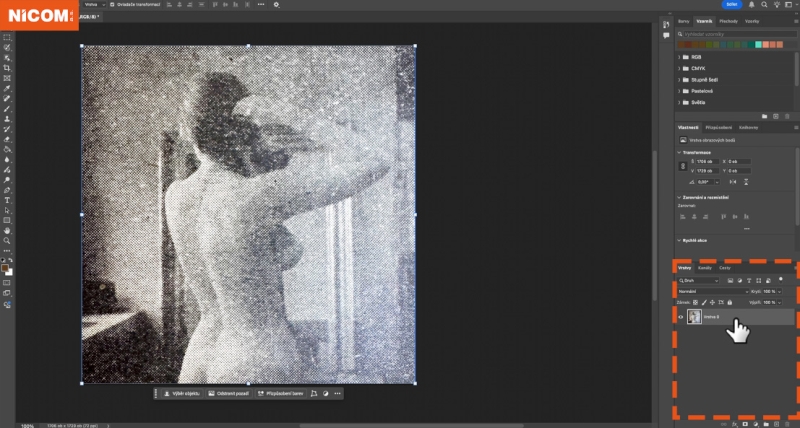
Task: Switch to the Kanály tab
Action: pyautogui.click(x=704, y=268)
